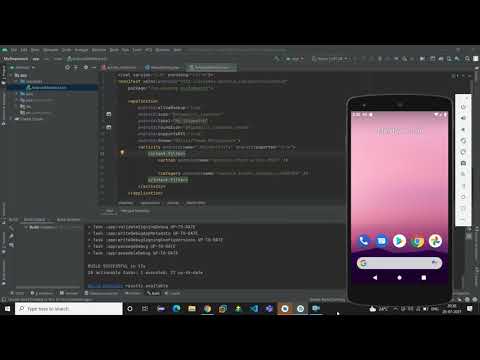480x360 pixels.
Task: Click the Cortana circle in taskbar
Action: point(130,309)
